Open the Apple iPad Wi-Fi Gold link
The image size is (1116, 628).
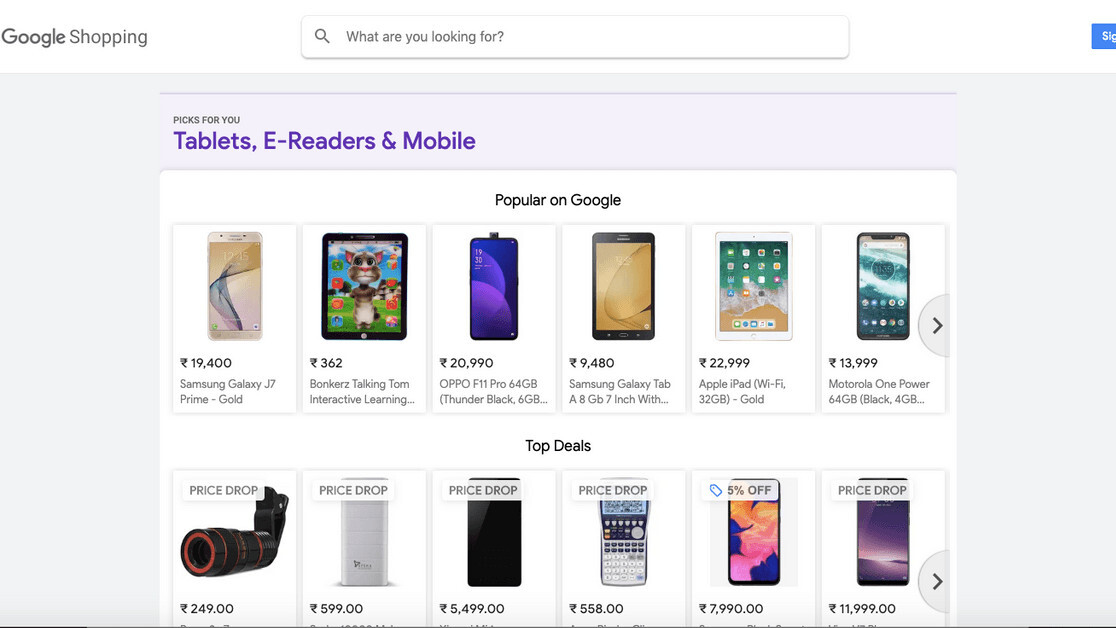(x=741, y=391)
